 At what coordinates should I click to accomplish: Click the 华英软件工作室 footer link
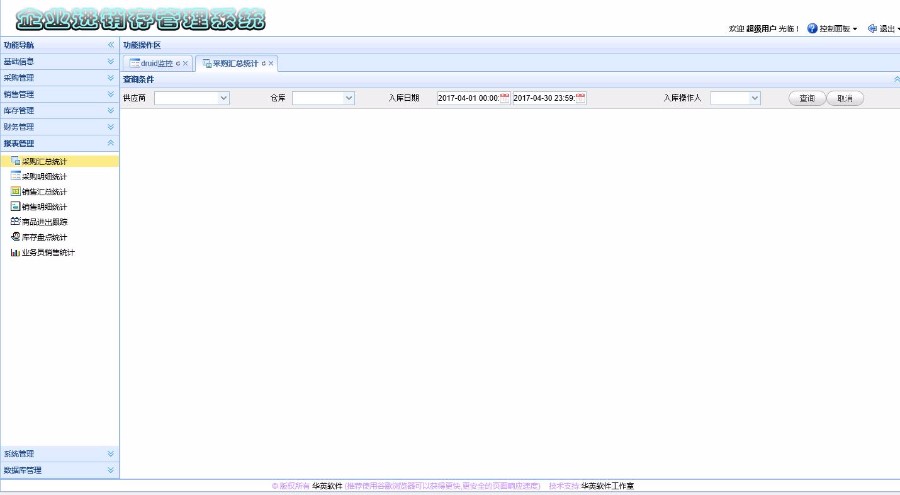point(607,486)
